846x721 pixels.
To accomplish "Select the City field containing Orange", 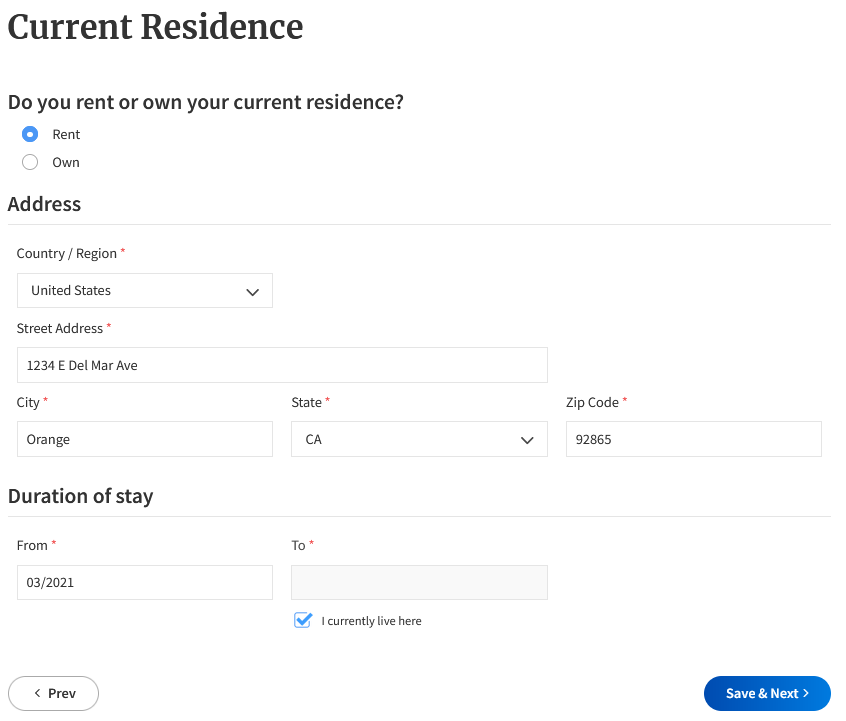I will (145, 439).
